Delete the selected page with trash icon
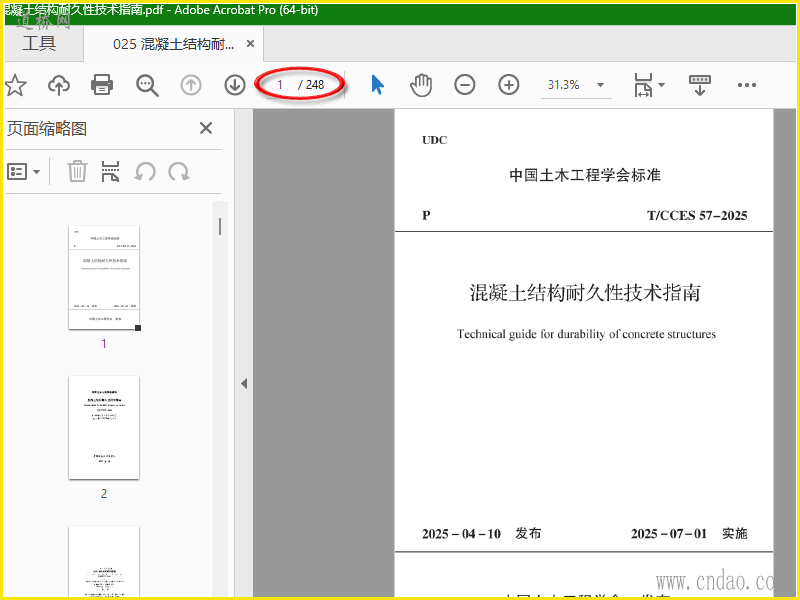Image resolution: width=800 pixels, height=600 pixels. (x=77, y=171)
